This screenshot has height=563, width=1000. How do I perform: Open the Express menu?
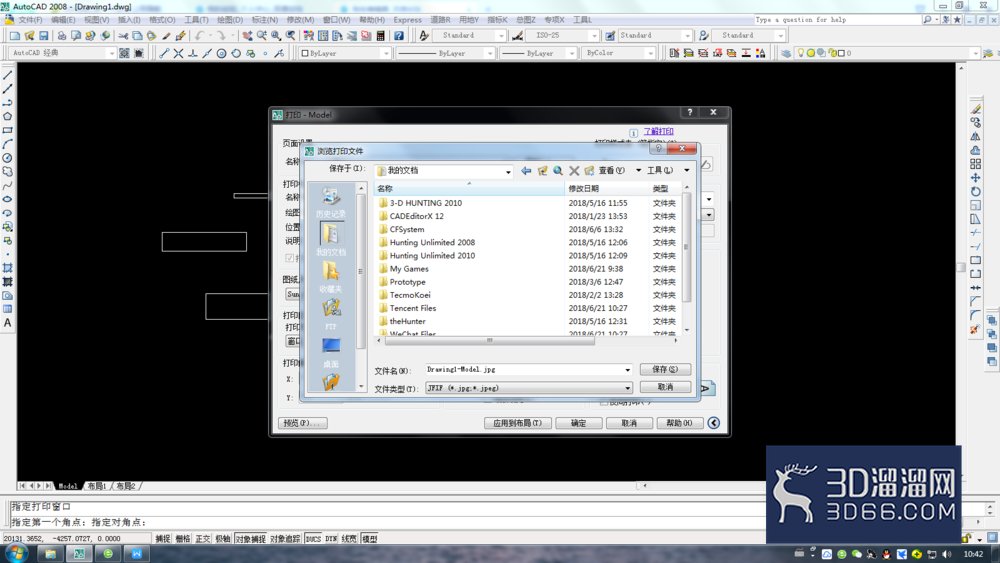[x=407, y=20]
